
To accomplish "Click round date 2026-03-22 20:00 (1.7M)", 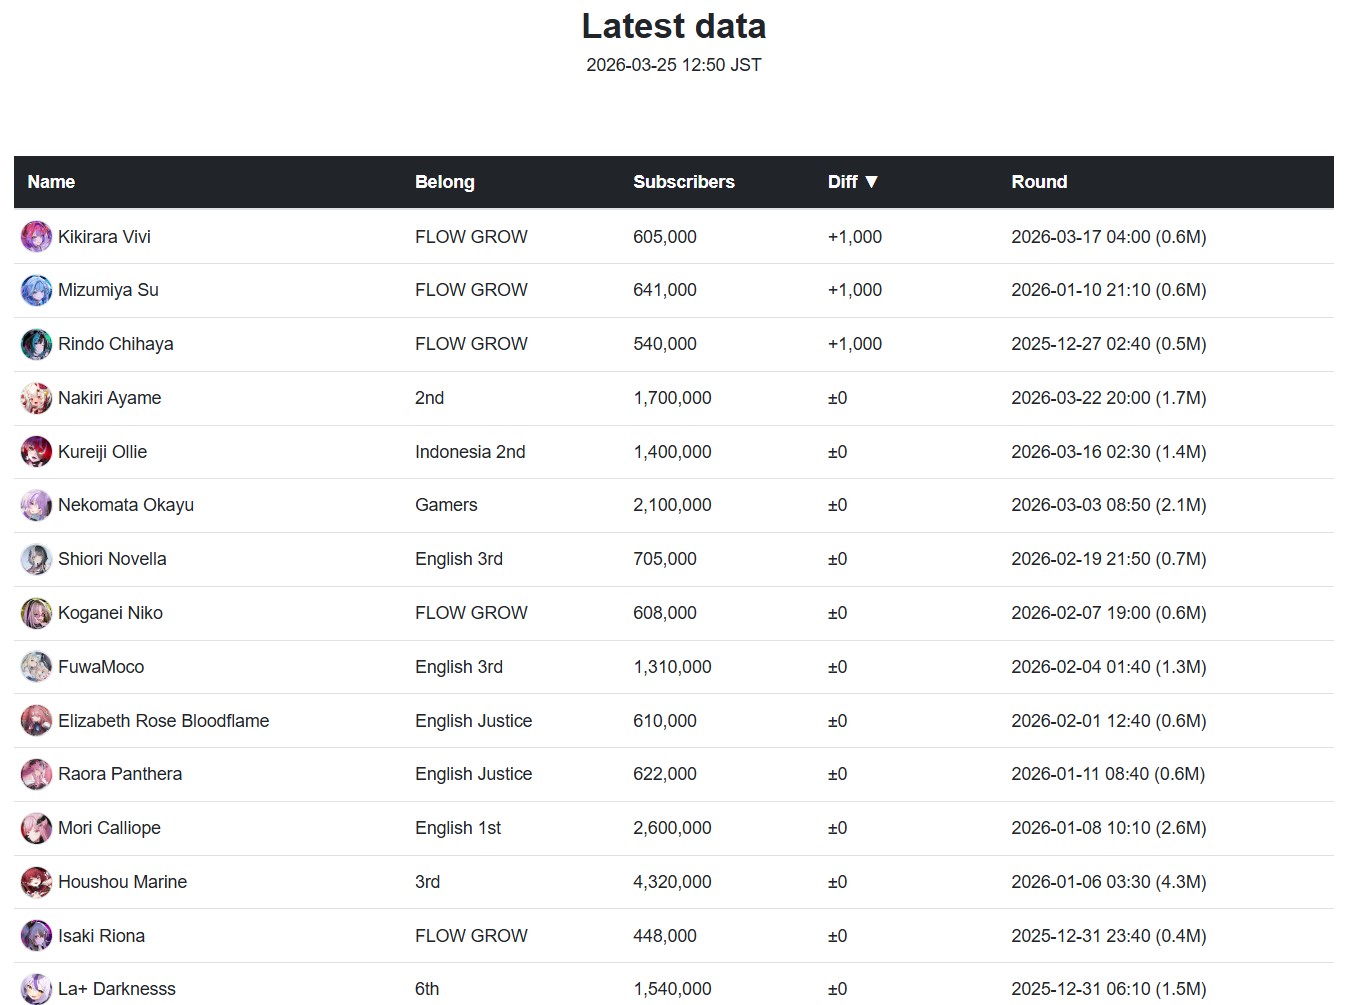I will pos(1109,398).
